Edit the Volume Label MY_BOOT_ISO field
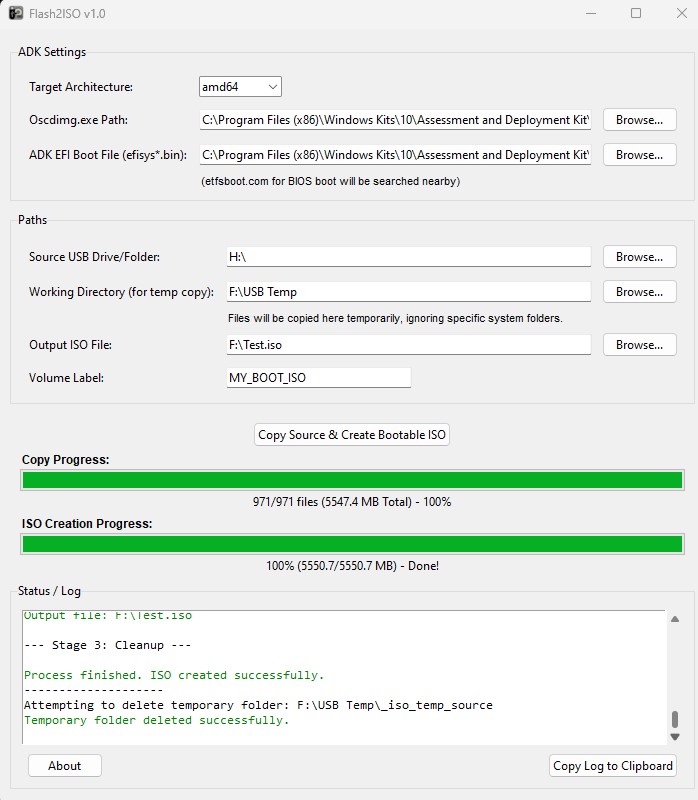698x800 pixels. point(318,378)
